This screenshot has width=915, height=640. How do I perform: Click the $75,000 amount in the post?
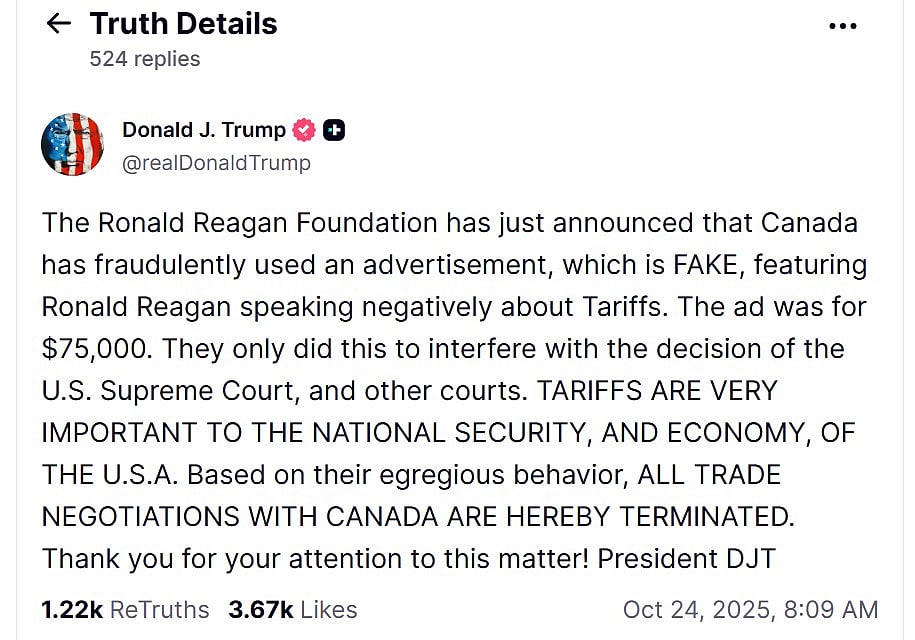pyautogui.click(x=96, y=348)
